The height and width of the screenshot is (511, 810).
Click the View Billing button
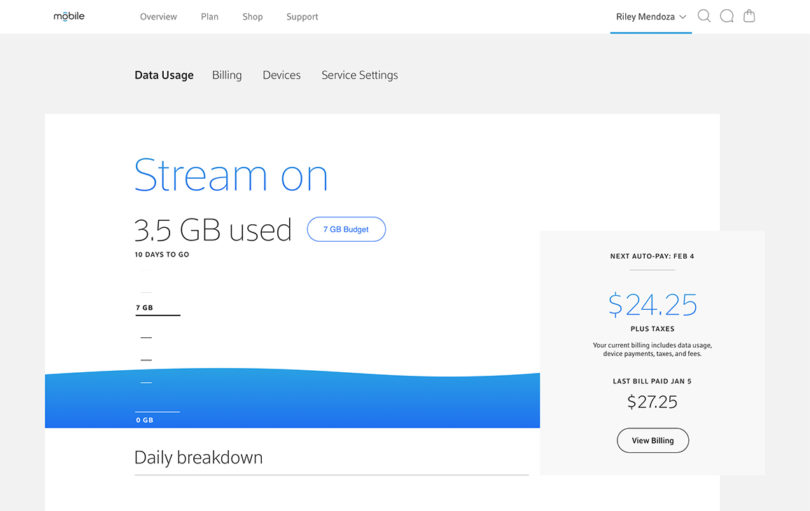coord(652,440)
